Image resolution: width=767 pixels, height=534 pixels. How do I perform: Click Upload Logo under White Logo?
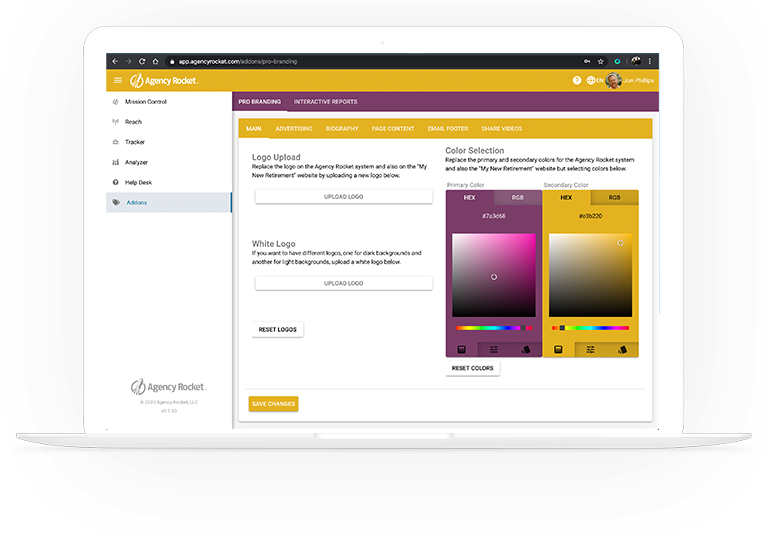coord(343,283)
